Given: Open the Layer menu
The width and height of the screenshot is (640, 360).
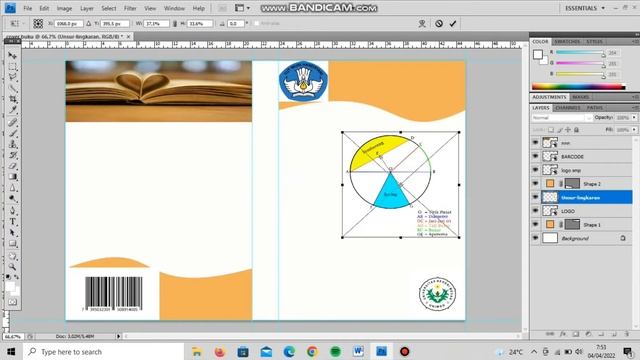Looking at the screenshot, I should point(87,8).
